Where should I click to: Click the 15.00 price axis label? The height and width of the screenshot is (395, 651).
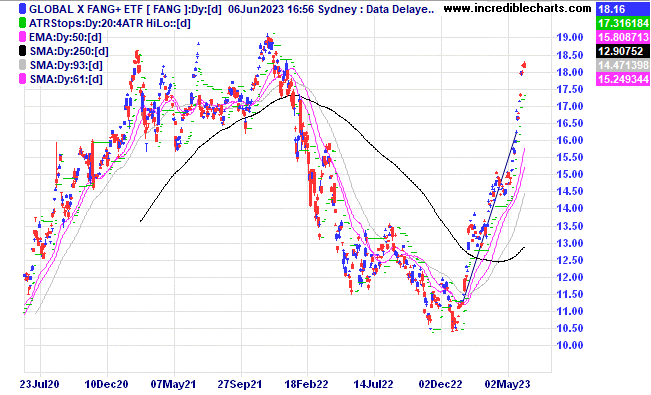(570, 174)
